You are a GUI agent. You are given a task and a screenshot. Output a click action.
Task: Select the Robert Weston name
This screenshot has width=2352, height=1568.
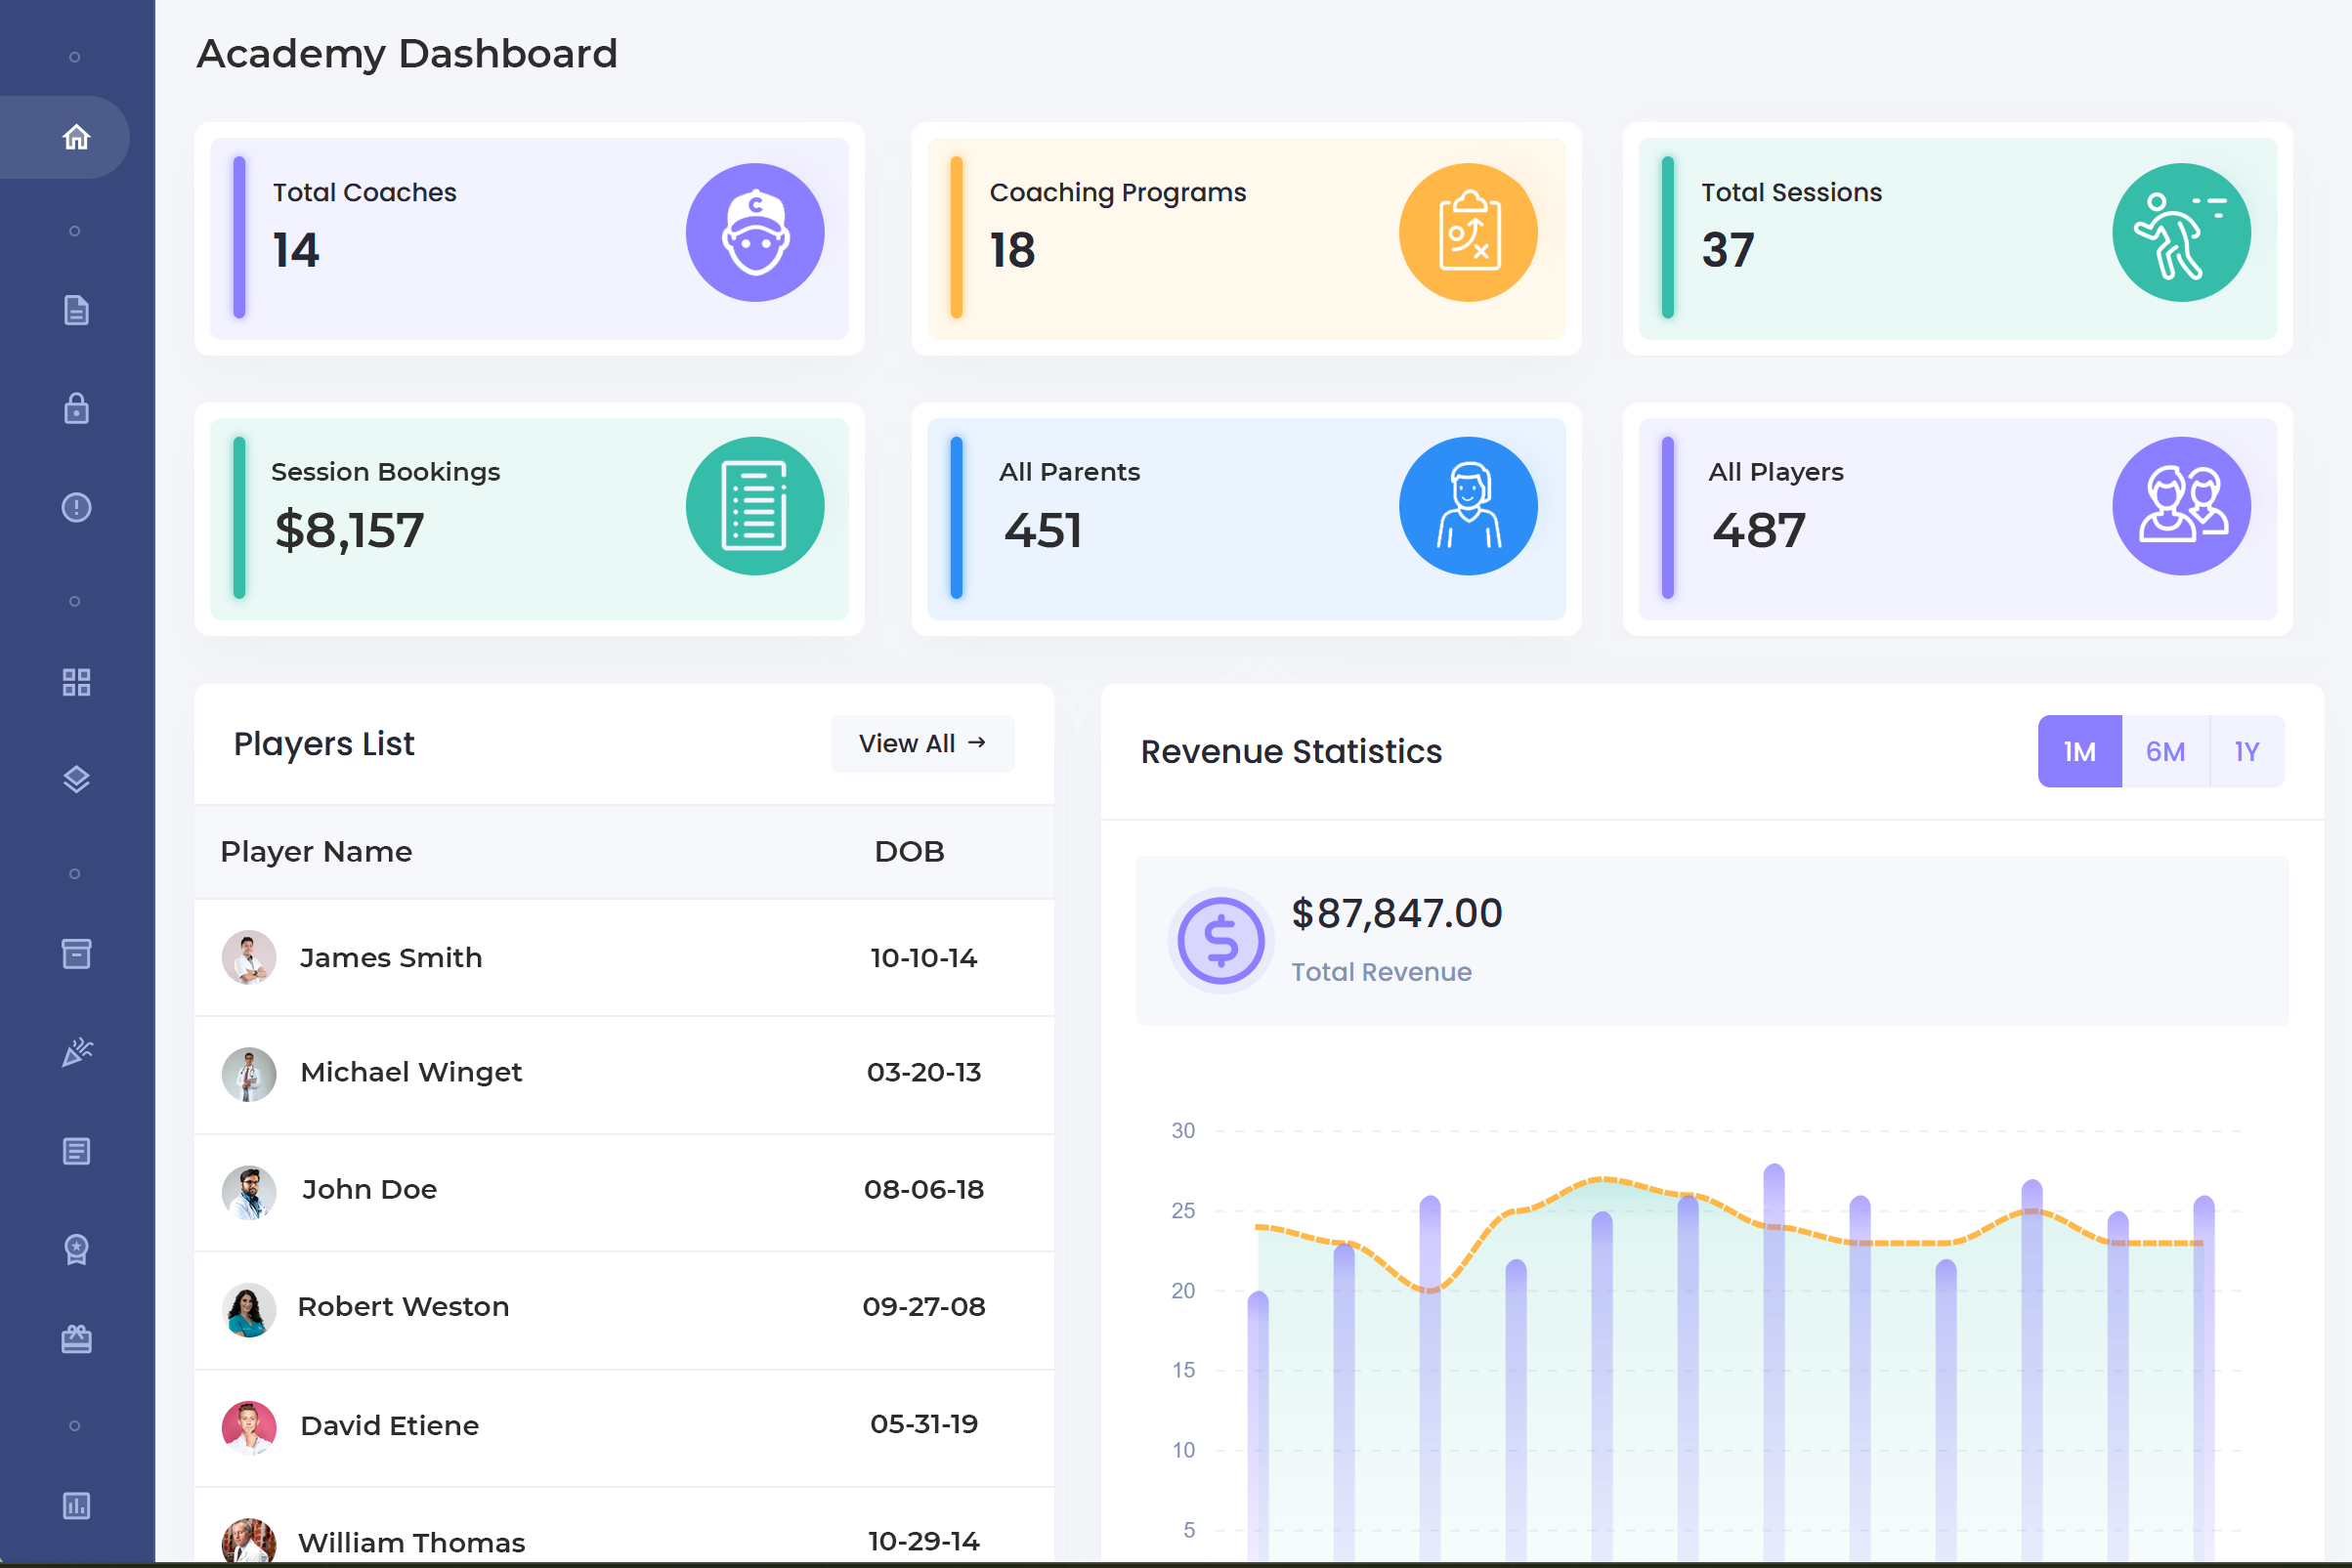[403, 1306]
